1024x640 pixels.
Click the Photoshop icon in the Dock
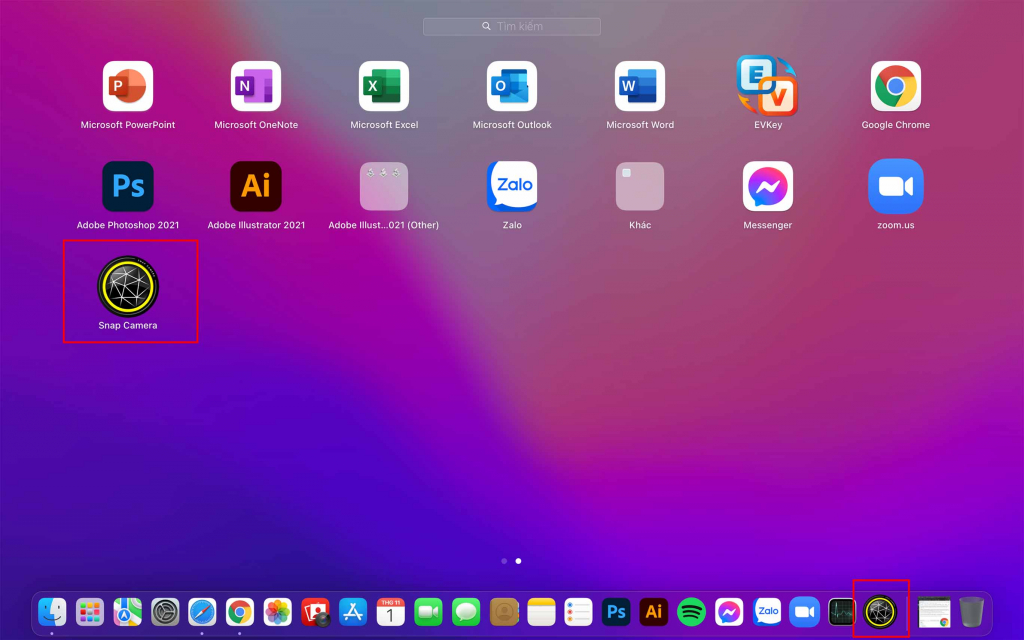click(616, 613)
